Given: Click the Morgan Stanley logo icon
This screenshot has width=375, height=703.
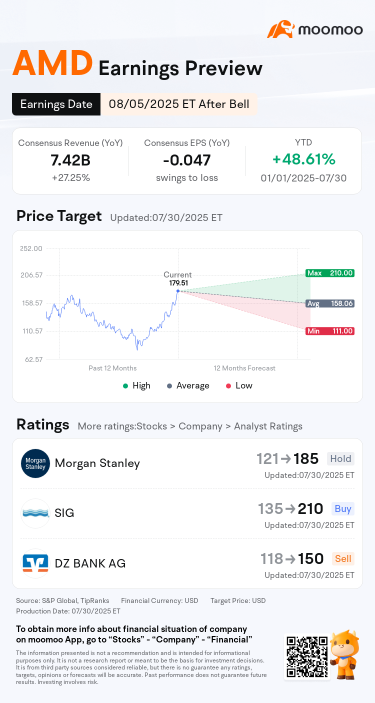Looking at the screenshot, I should coord(35,464).
